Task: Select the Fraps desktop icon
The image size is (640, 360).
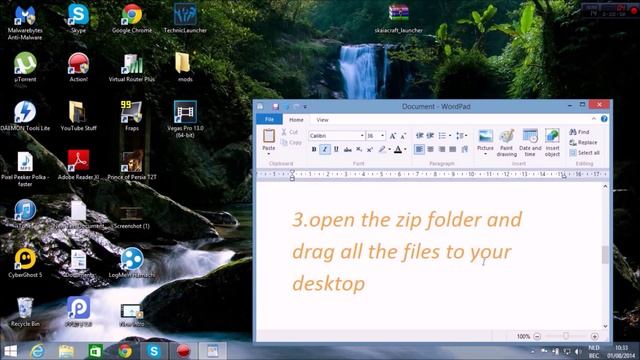Action: [x=131, y=116]
